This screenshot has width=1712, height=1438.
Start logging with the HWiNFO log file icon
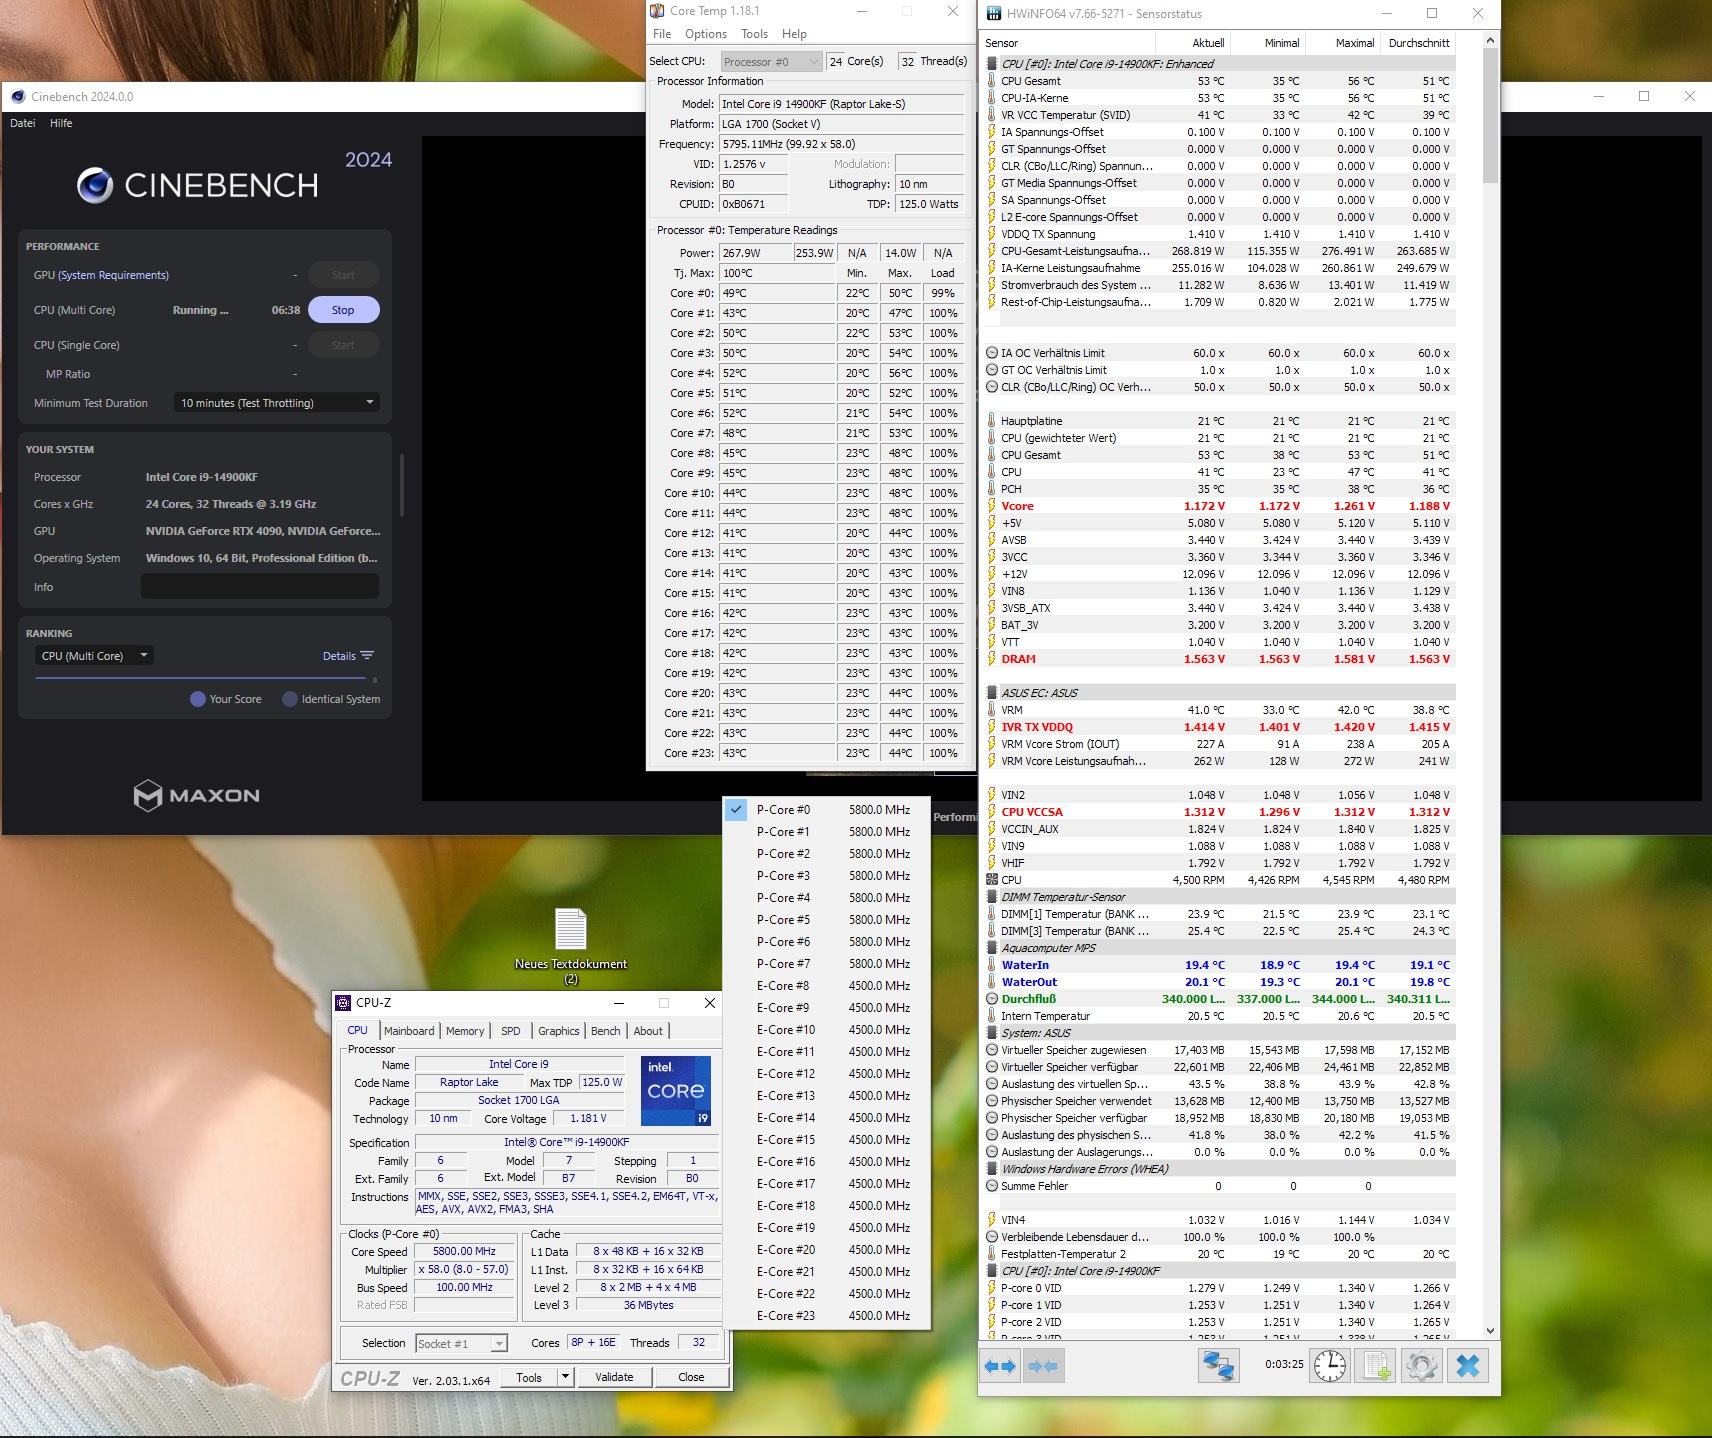click(1376, 1366)
